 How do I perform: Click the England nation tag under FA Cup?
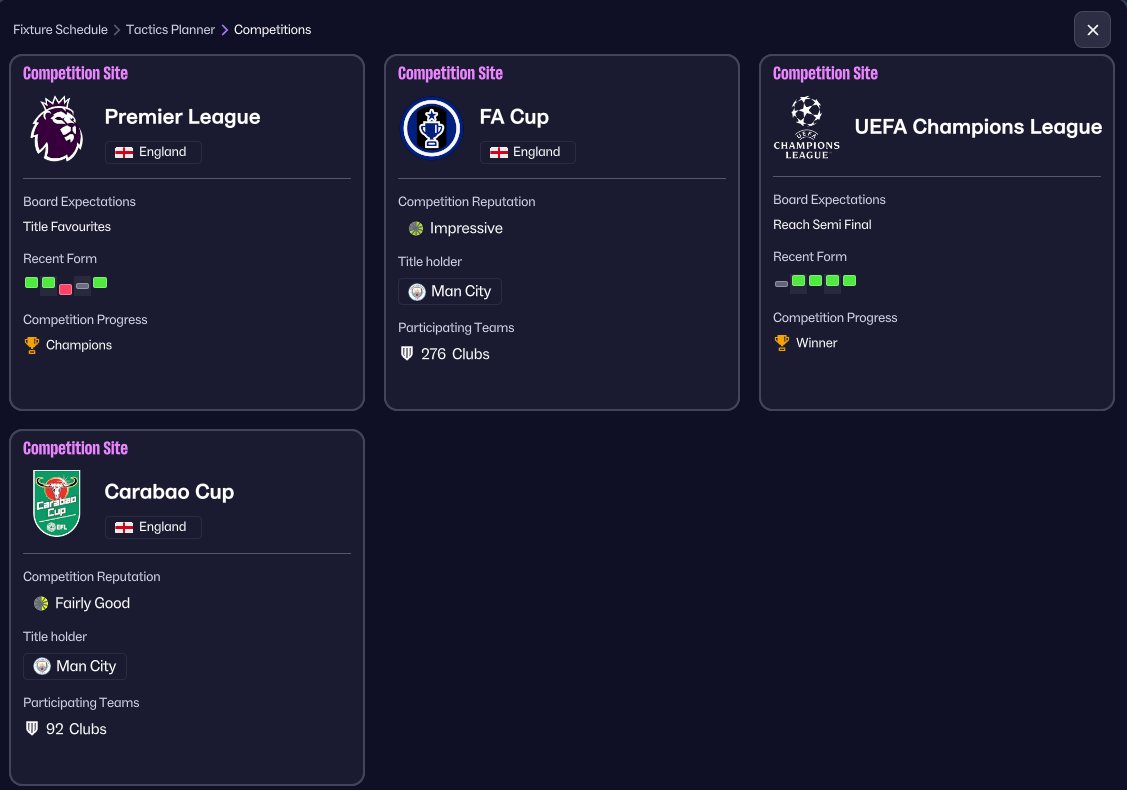[x=528, y=152]
